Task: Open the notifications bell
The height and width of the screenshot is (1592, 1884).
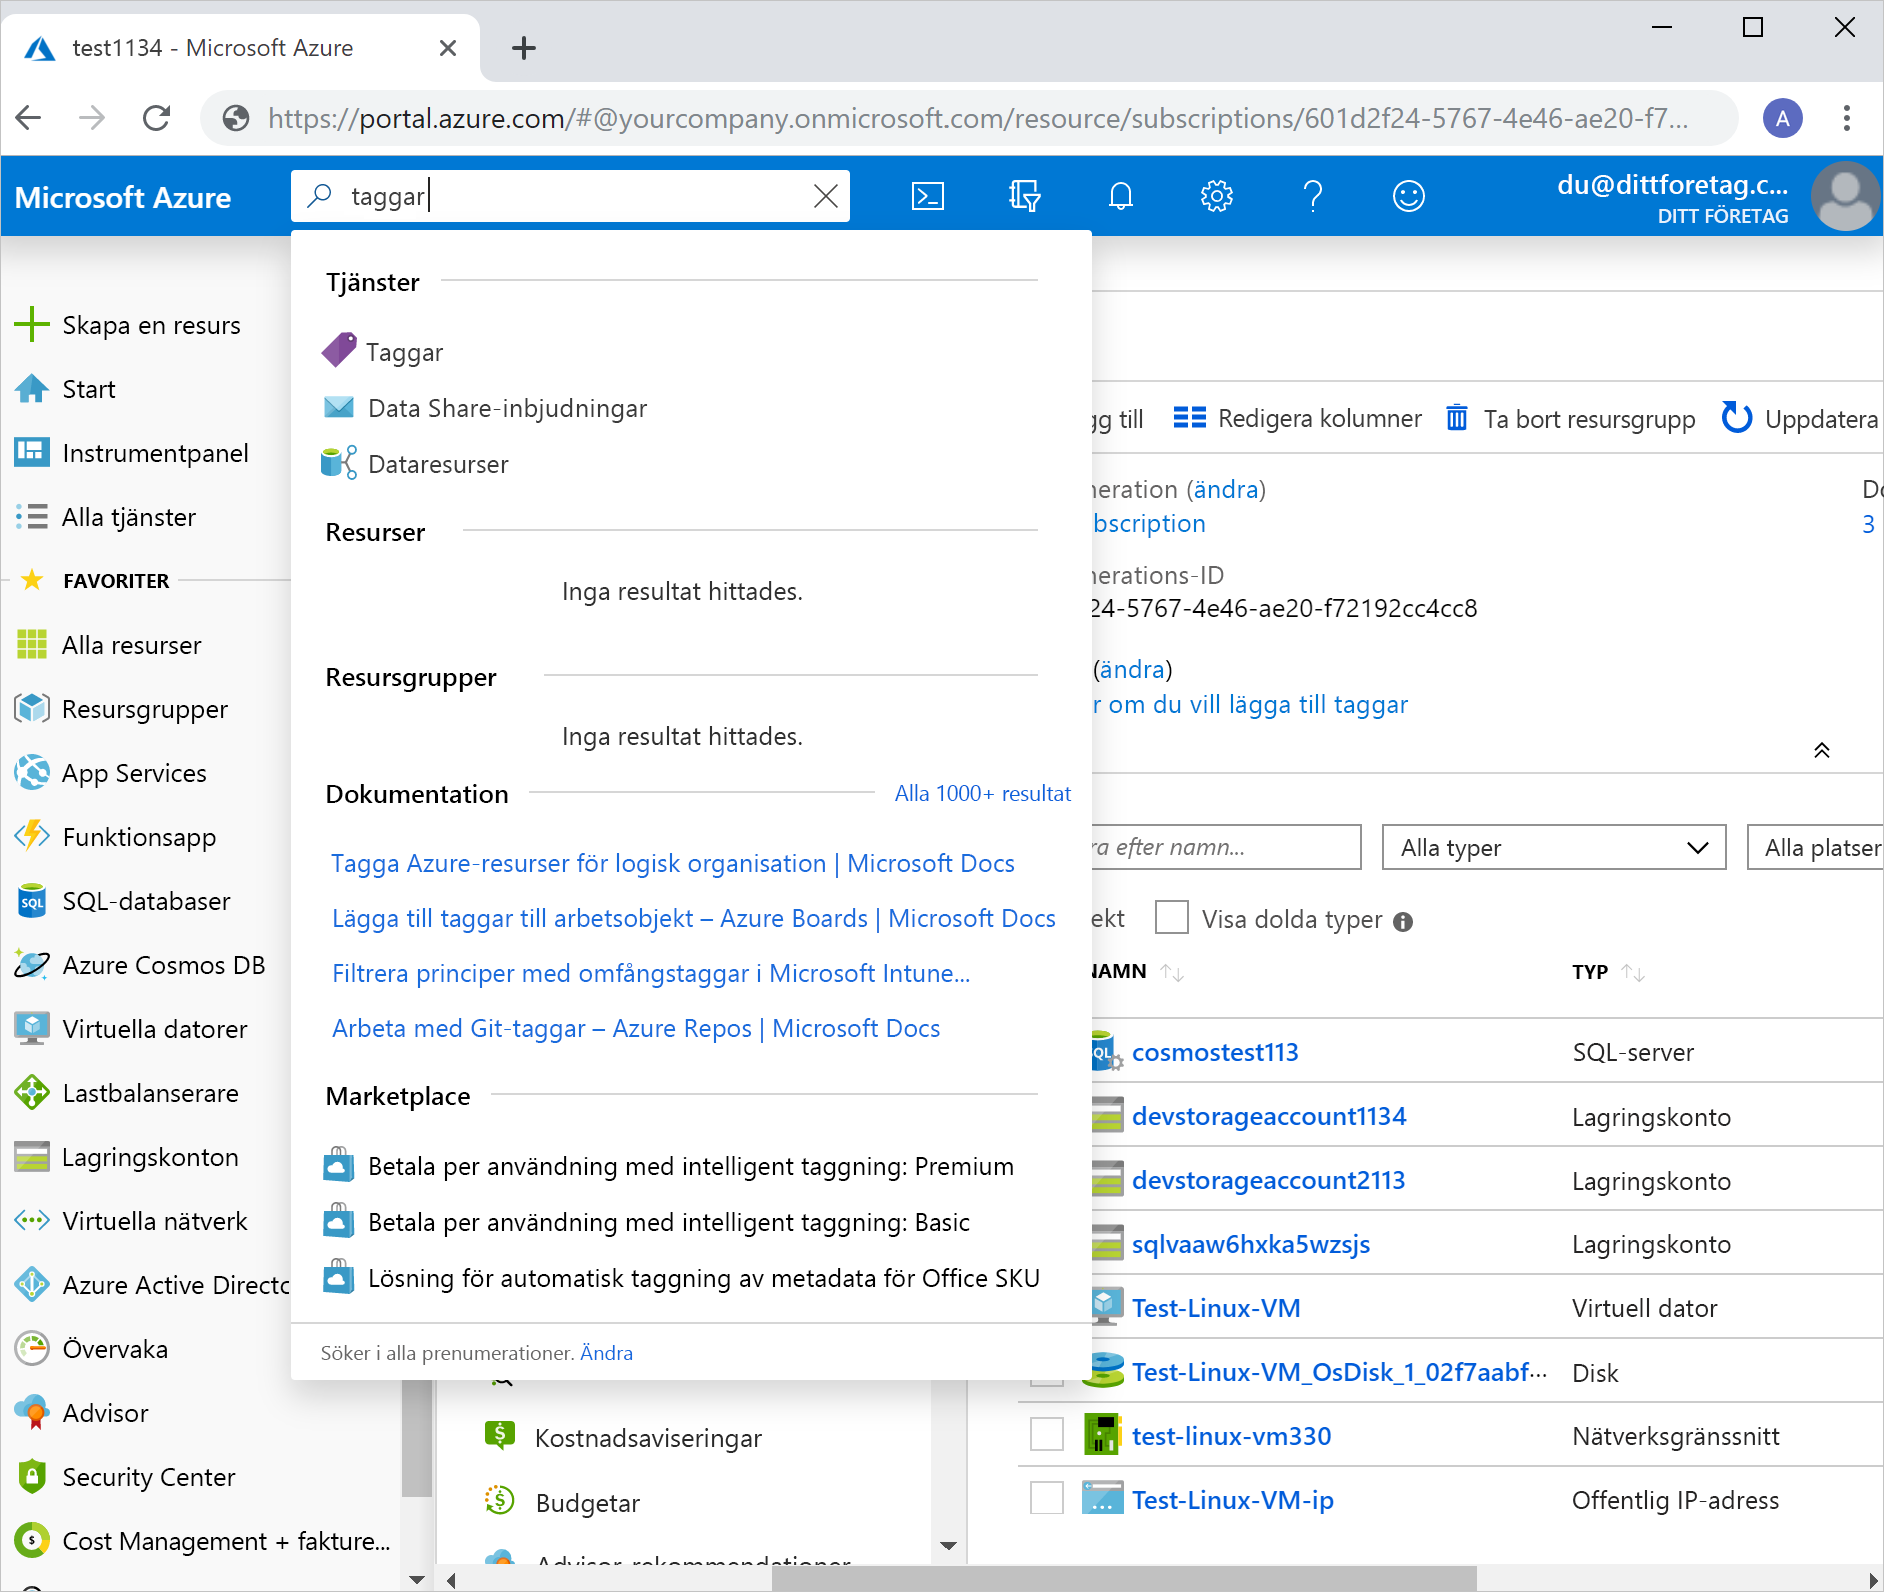Action: 1120,196
